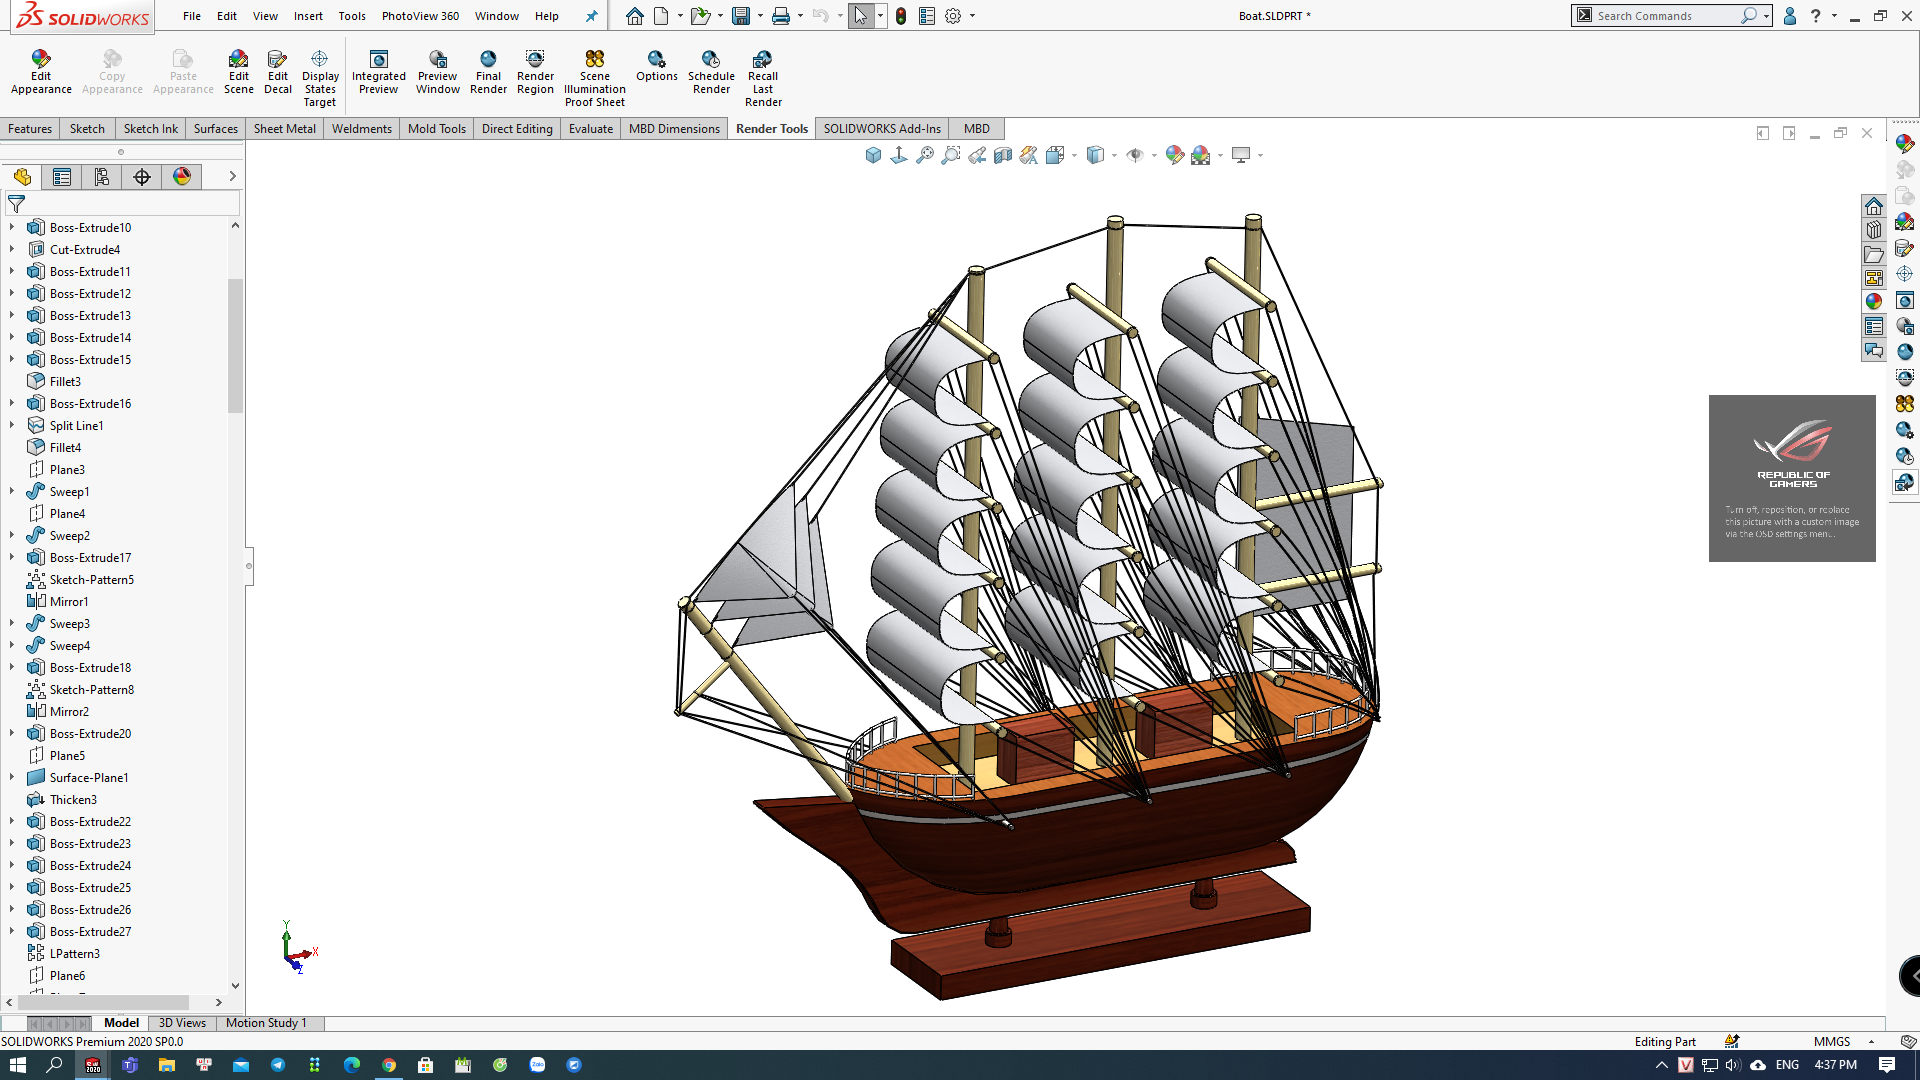
Task: Switch to the Evaluate tab
Action: click(590, 129)
